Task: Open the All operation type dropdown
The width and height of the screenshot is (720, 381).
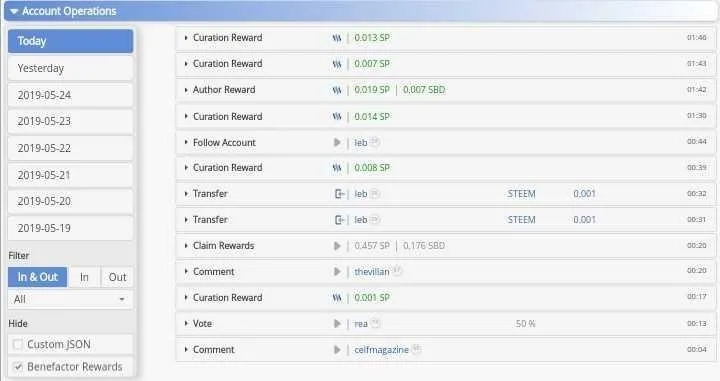Action: coord(70,300)
